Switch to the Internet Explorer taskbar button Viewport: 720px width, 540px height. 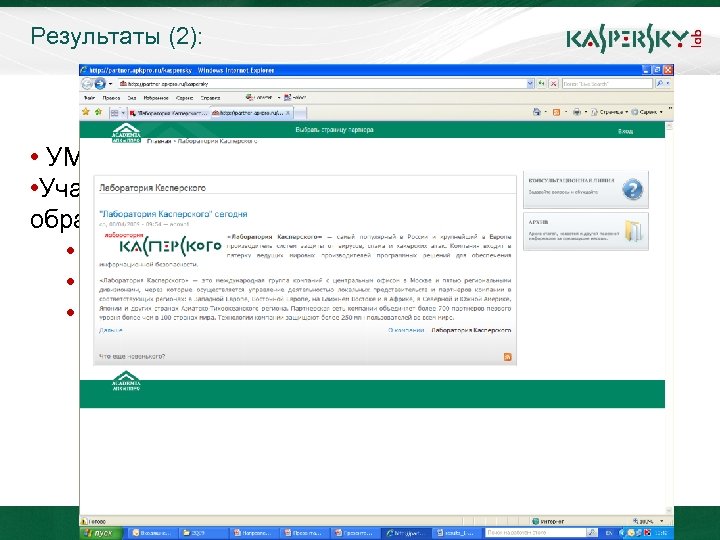point(406,533)
